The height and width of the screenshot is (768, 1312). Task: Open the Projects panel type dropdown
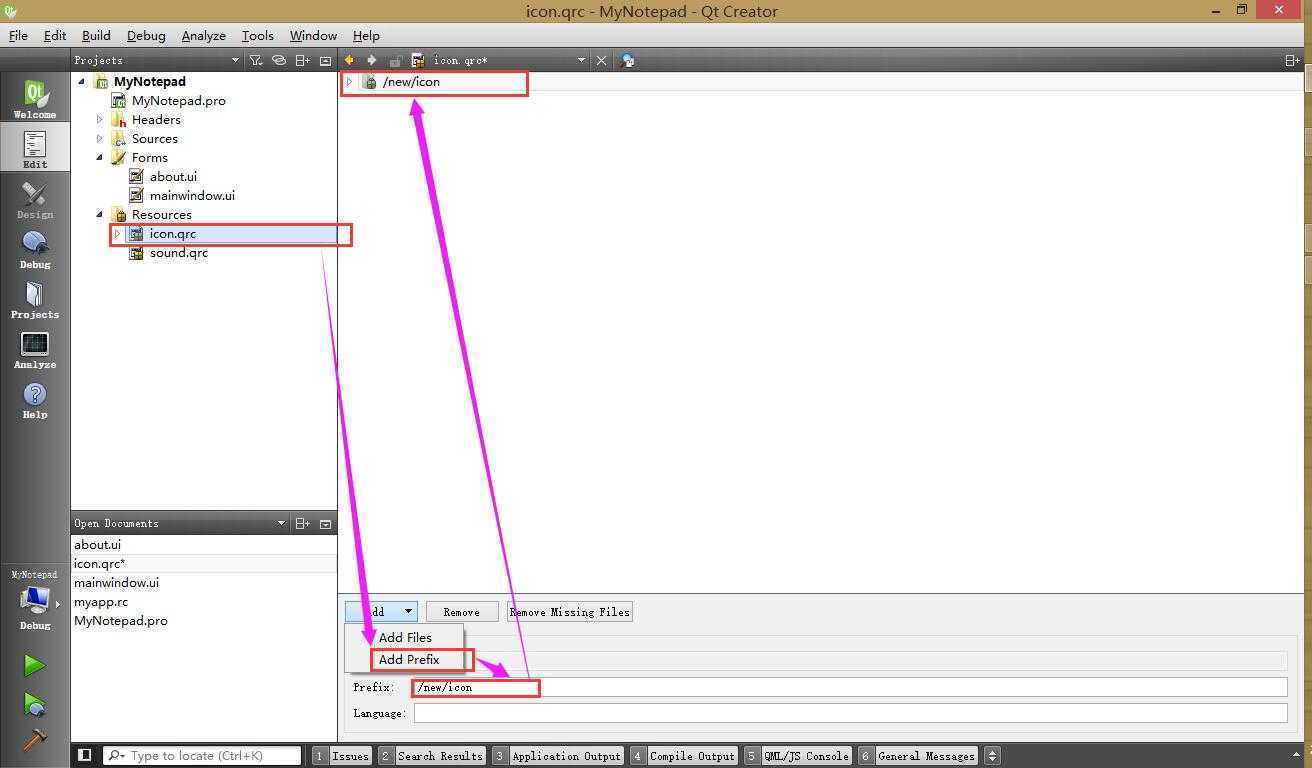(x=236, y=60)
